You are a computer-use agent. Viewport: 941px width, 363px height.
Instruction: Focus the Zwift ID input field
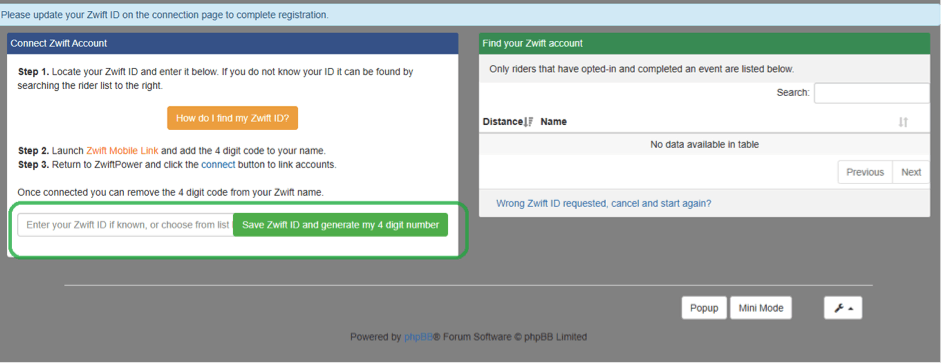click(x=125, y=225)
